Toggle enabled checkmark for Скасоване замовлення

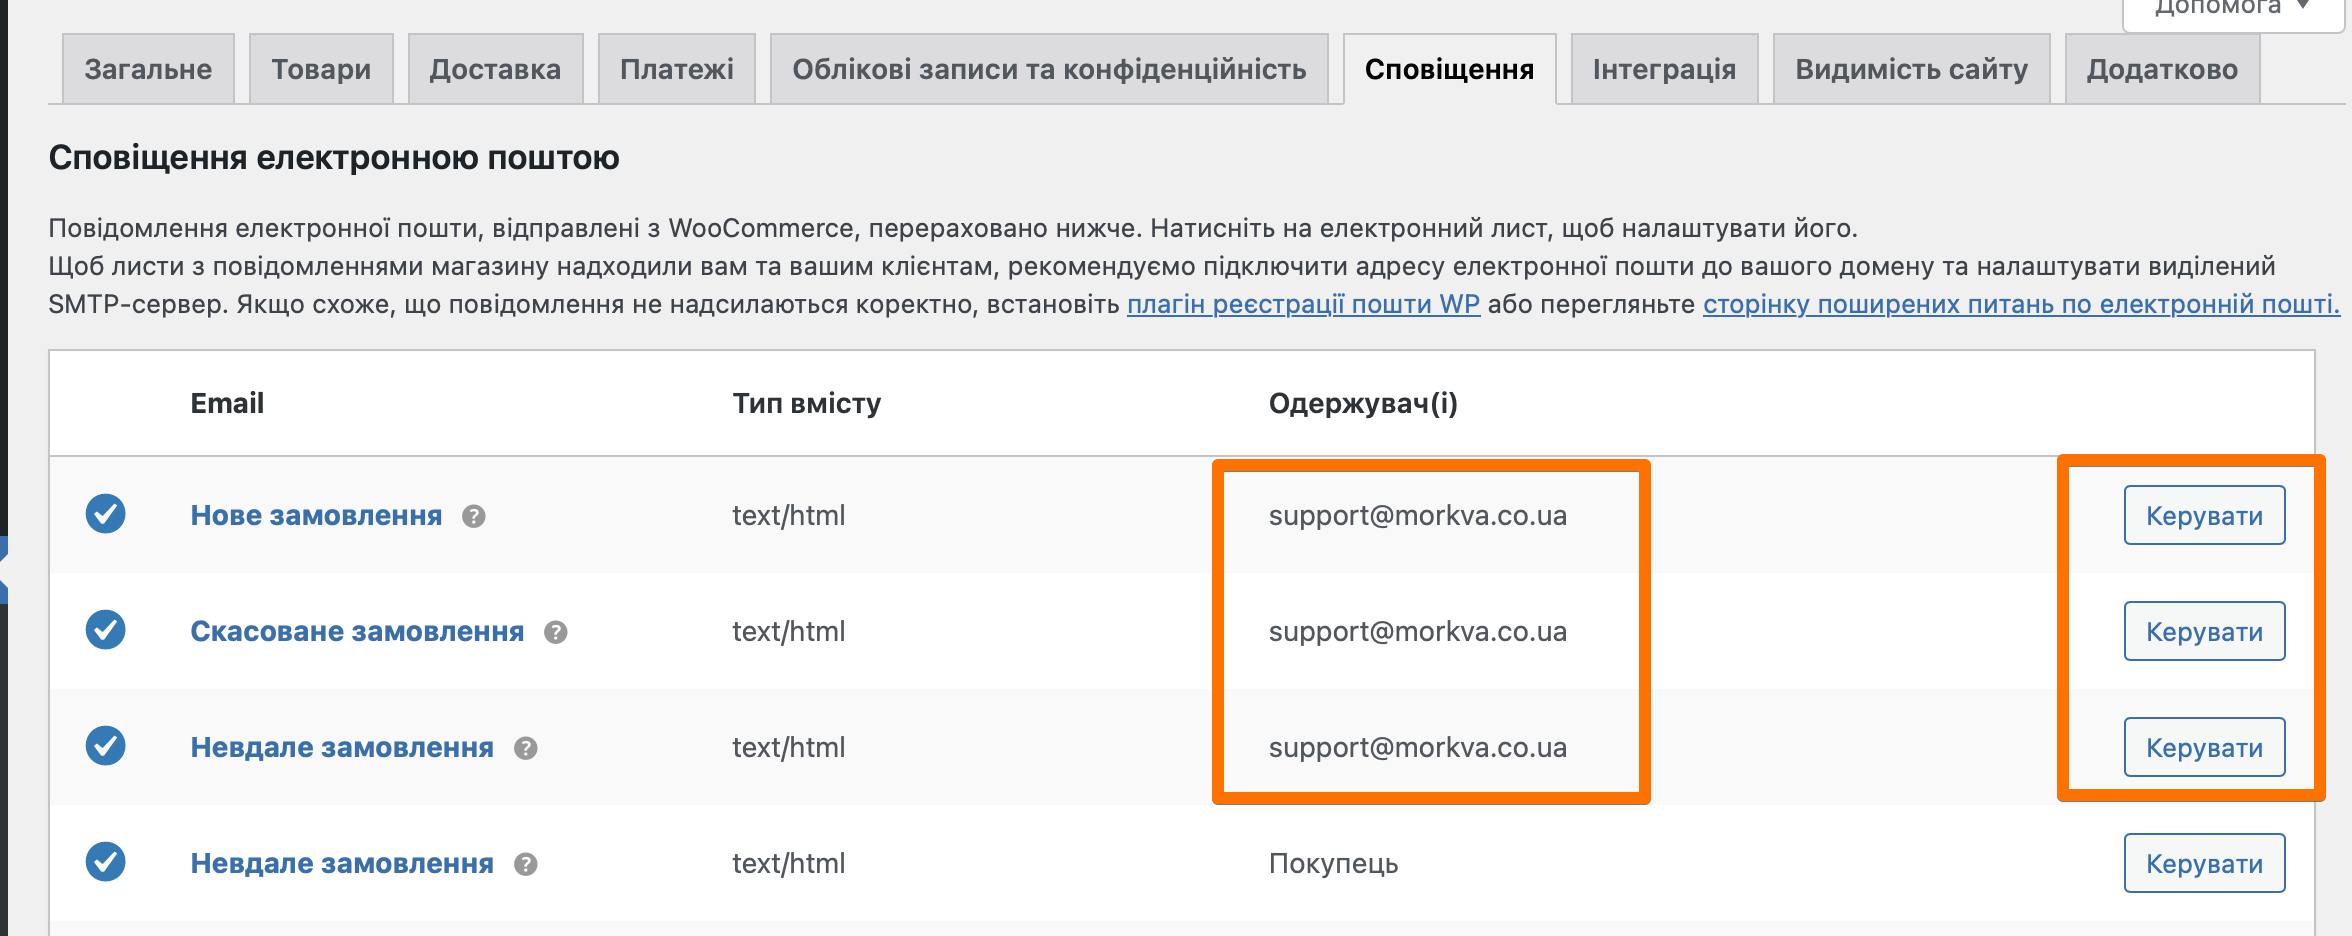pyautogui.click(x=105, y=630)
